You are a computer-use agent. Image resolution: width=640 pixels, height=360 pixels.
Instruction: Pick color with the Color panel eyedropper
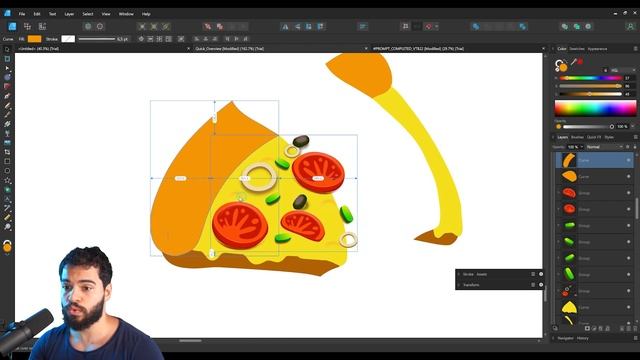pos(573,62)
